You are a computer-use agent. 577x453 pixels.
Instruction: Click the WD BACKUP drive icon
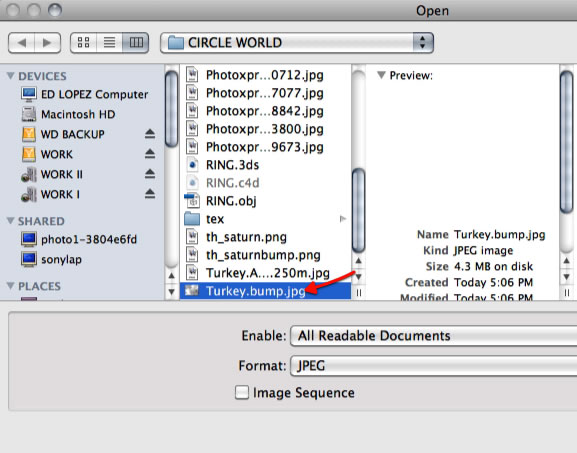tap(29, 134)
